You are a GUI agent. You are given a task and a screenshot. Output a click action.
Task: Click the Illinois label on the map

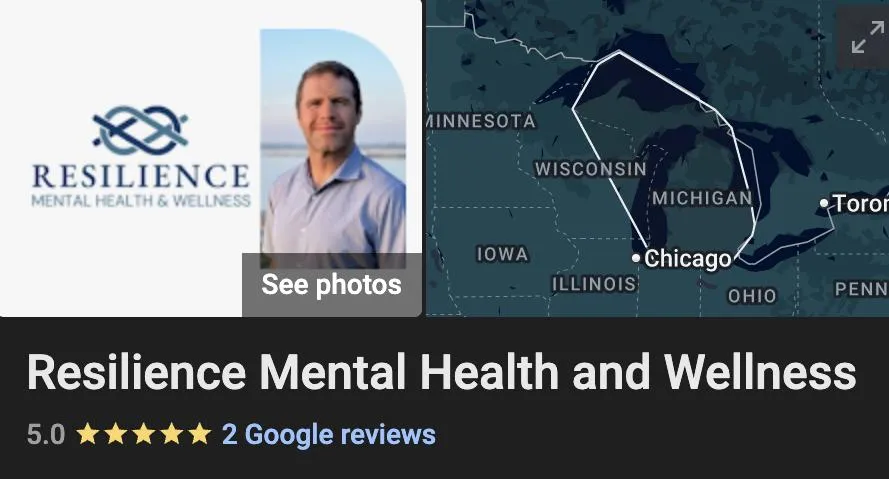click(594, 283)
